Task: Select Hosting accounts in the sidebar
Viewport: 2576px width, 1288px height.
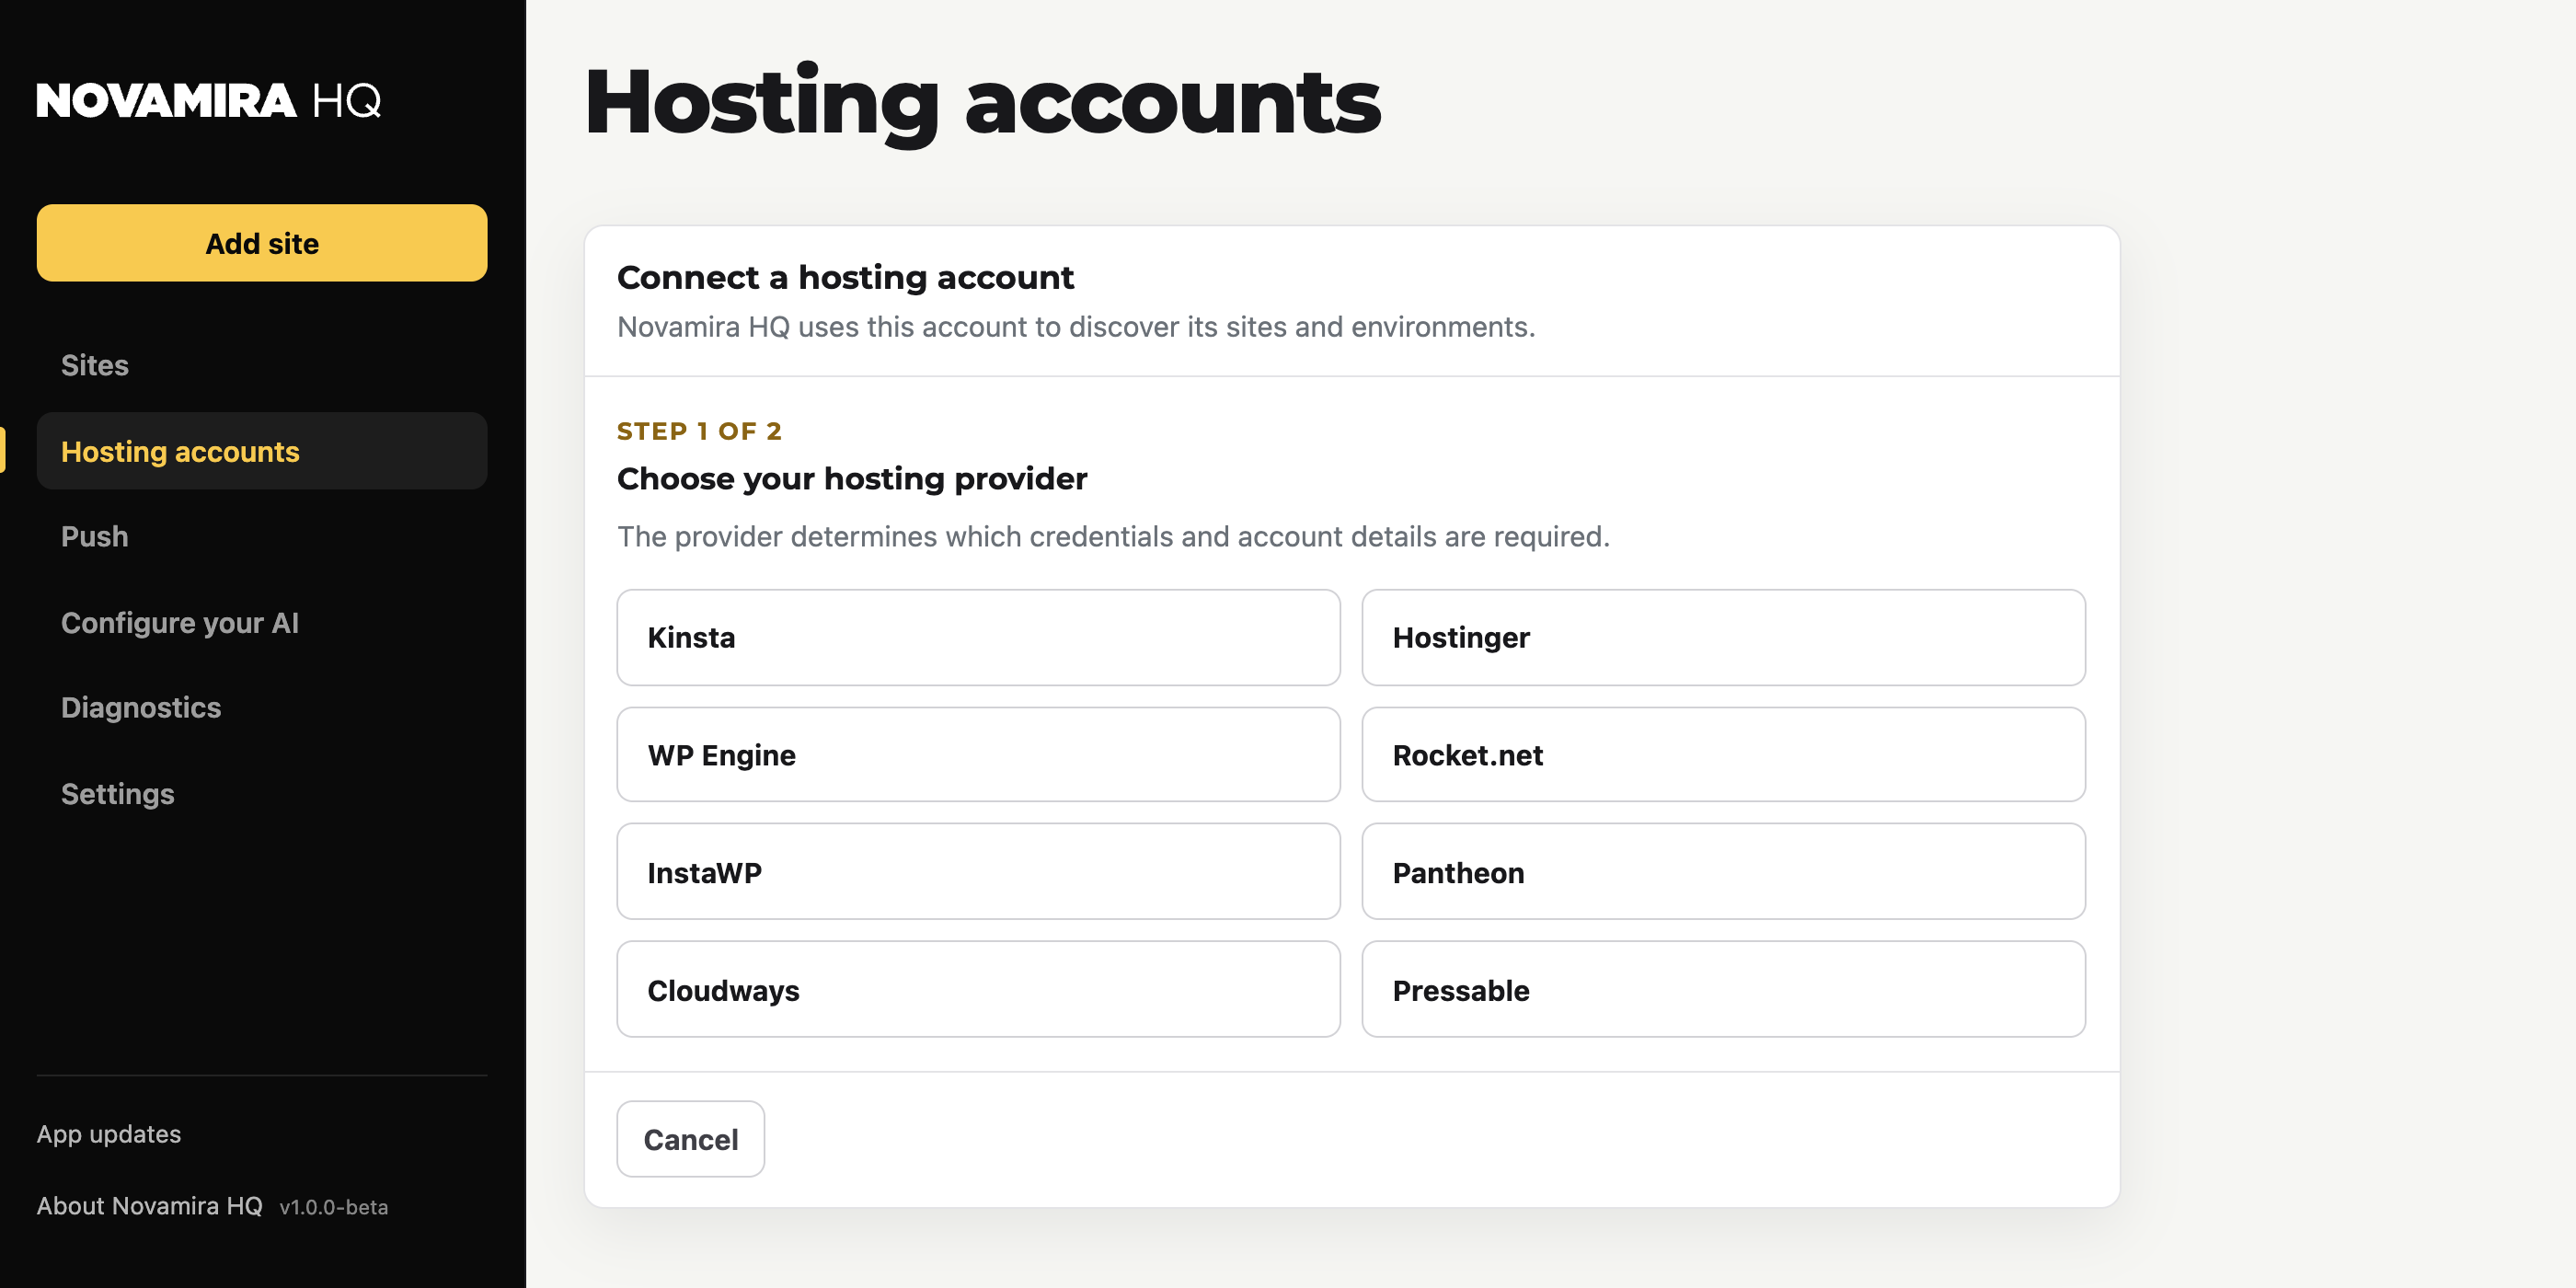Action: pos(262,451)
